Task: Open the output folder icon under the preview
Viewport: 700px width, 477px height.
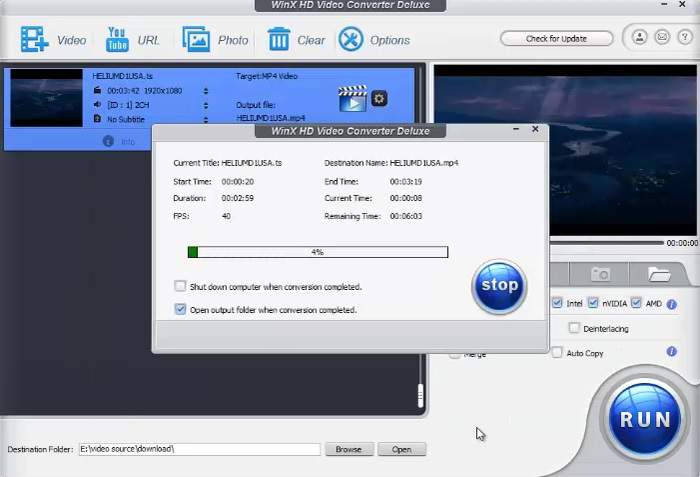Action: point(659,273)
